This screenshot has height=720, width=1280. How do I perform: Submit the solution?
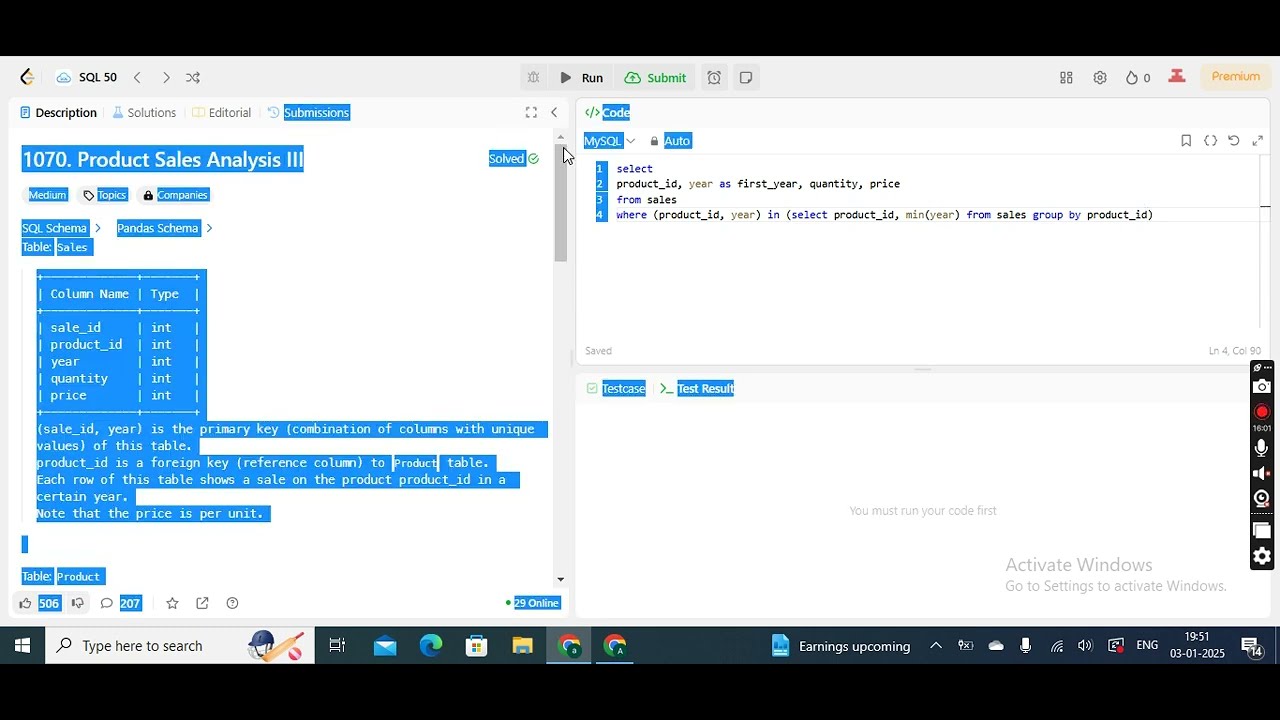pyautogui.click(x=656, y=77)
